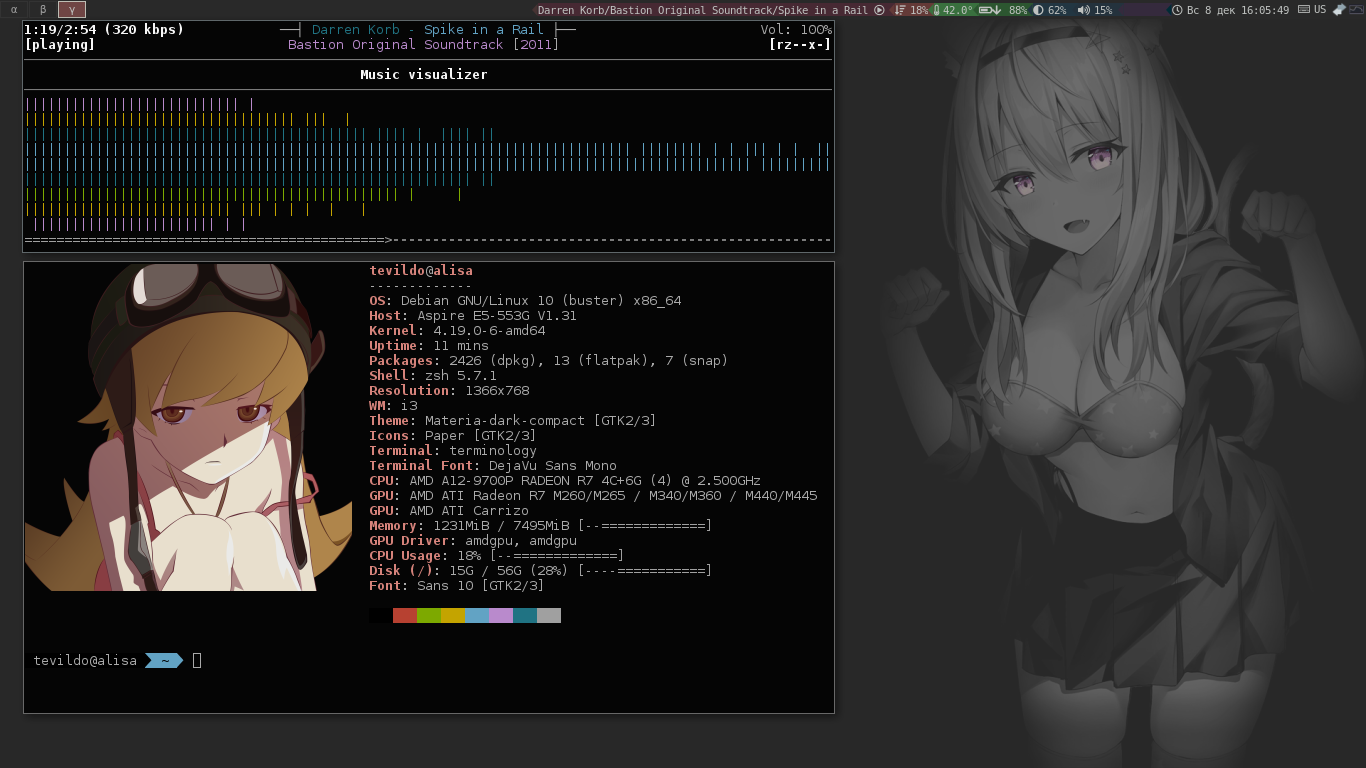Viewport: 1366px width, 768px height.
Task: Click the green color block in palette
Action: coord(429,616)
